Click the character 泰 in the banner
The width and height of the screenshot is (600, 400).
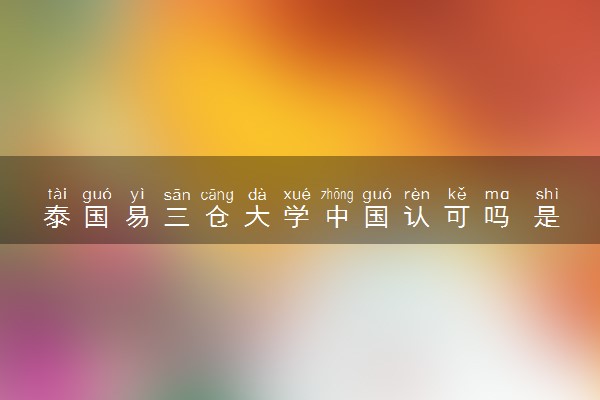tap(57, 217)
